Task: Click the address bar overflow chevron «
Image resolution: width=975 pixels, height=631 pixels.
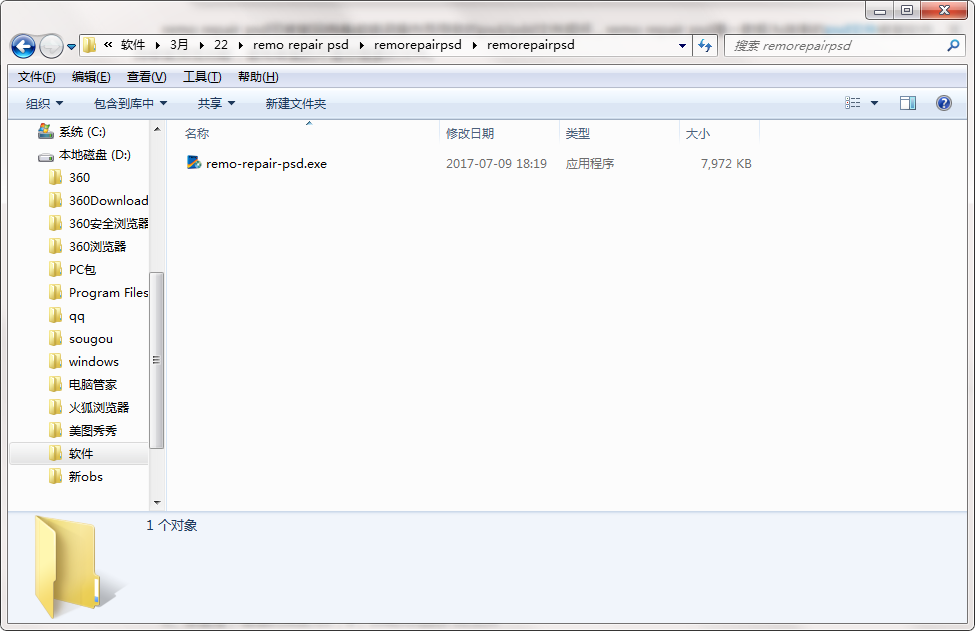Action: [x=108, y=45]
